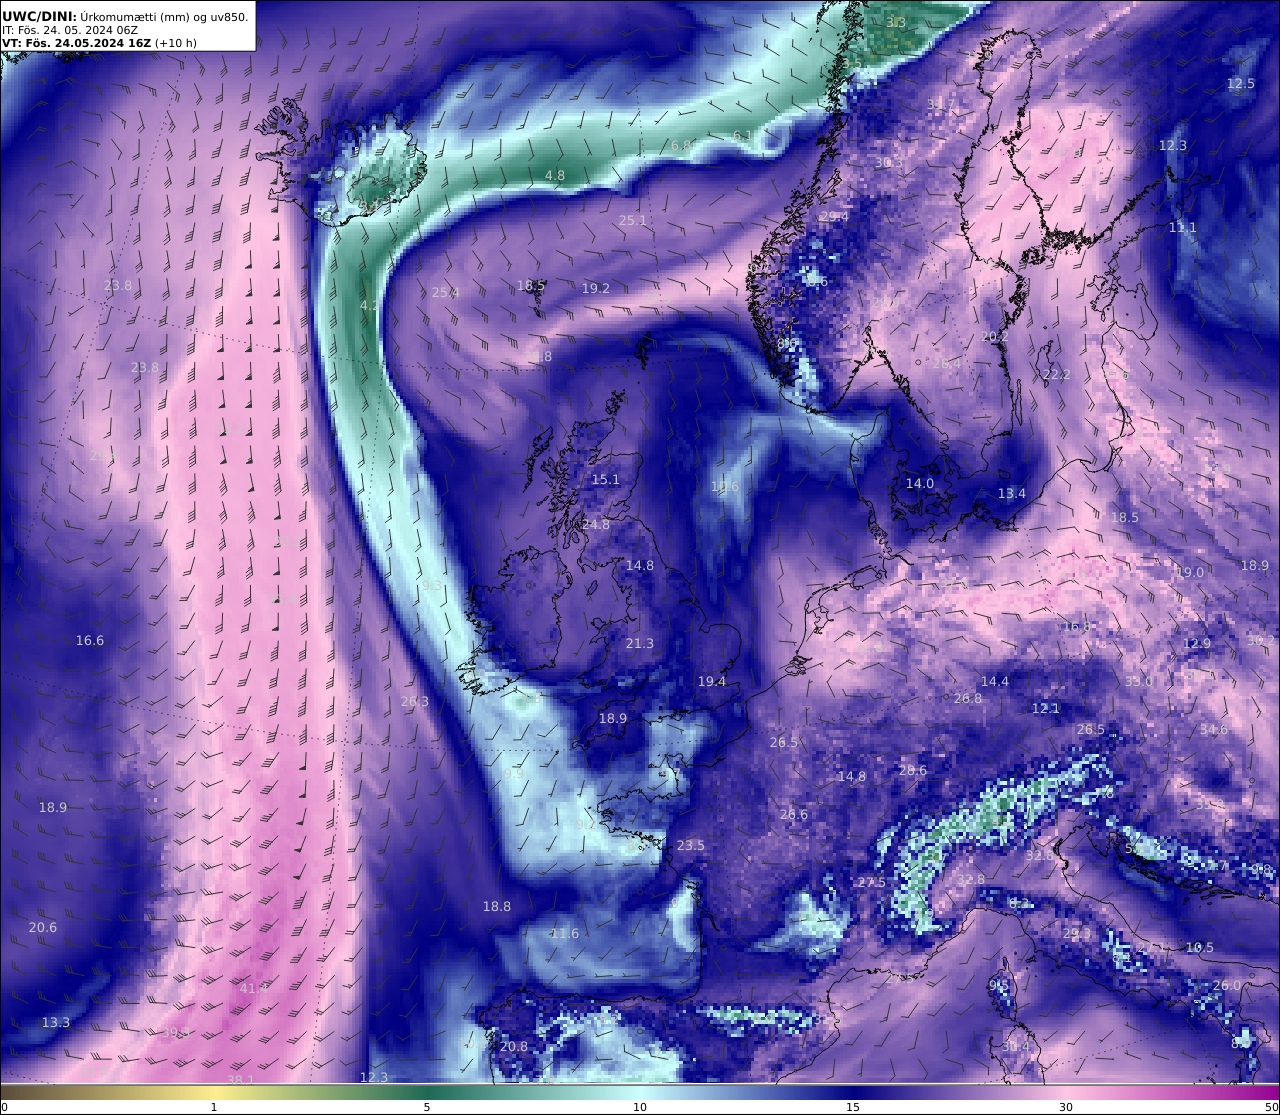Viewport: 1280px width, 1115px height.
Task: Click the 14.4 value over Germany
Action: click(x=995, y=682)
